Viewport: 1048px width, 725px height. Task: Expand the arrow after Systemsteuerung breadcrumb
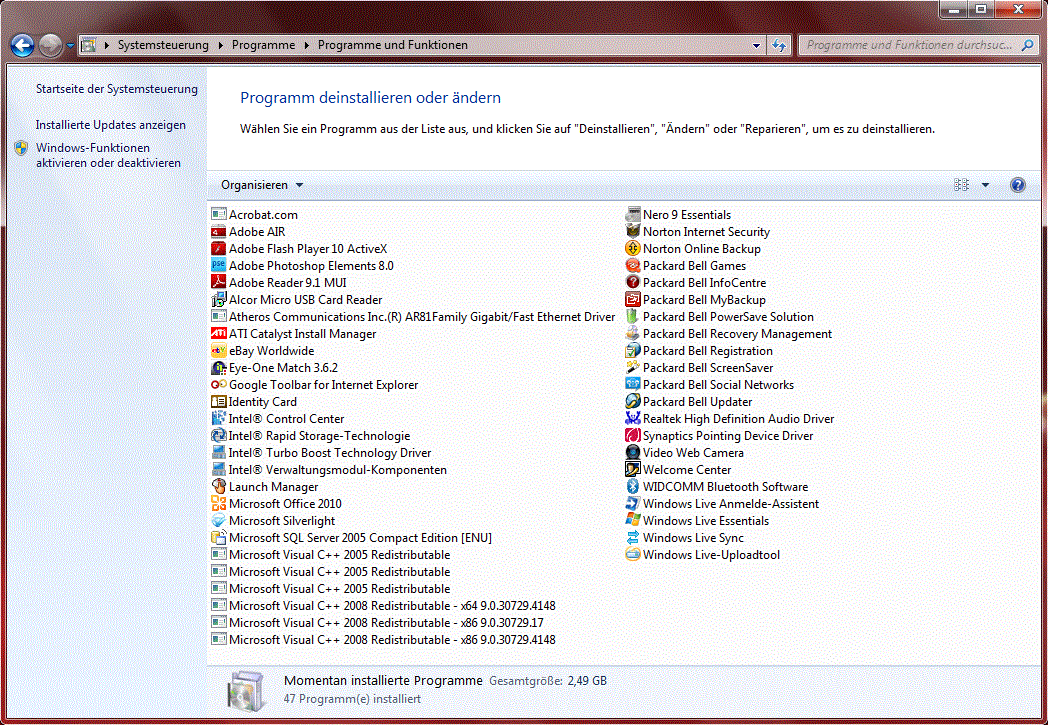pyautogui.click(x=221, y=45)
